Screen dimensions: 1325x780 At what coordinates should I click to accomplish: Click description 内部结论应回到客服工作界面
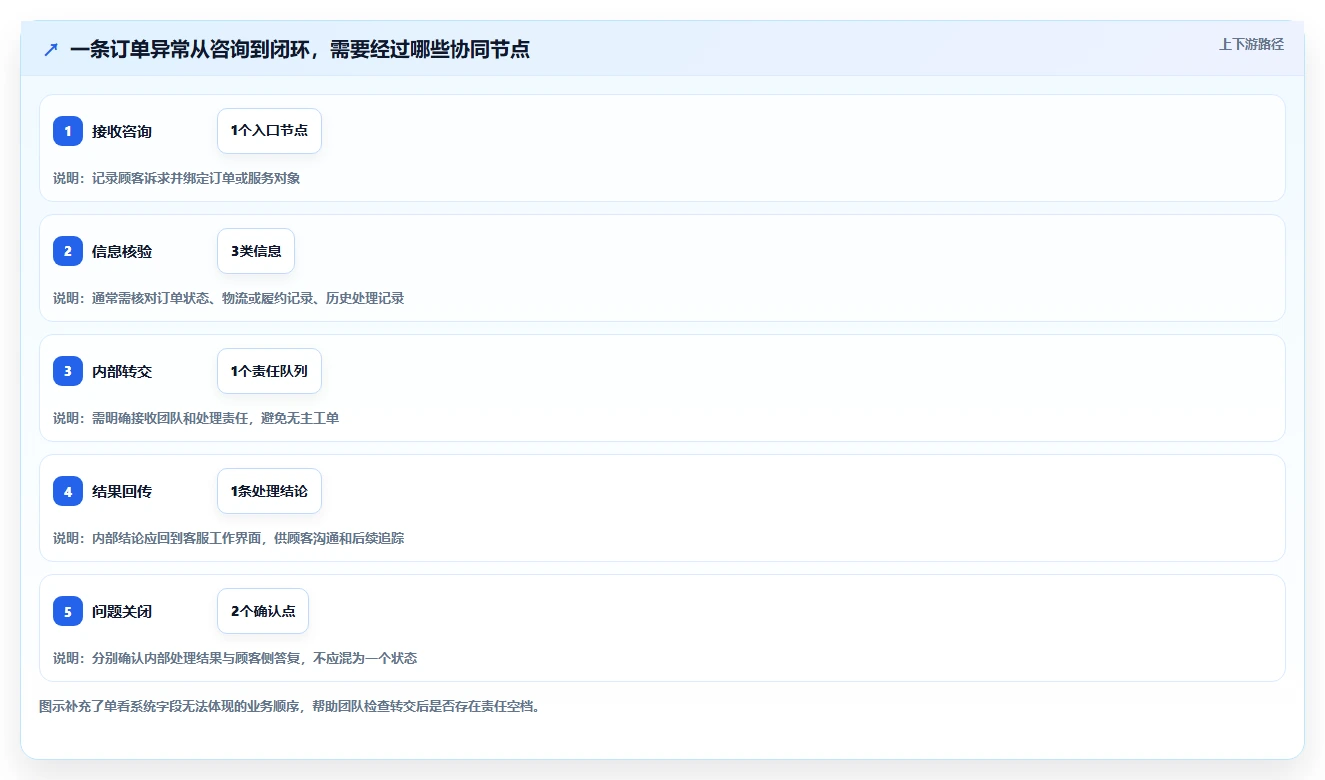[229, 538]
